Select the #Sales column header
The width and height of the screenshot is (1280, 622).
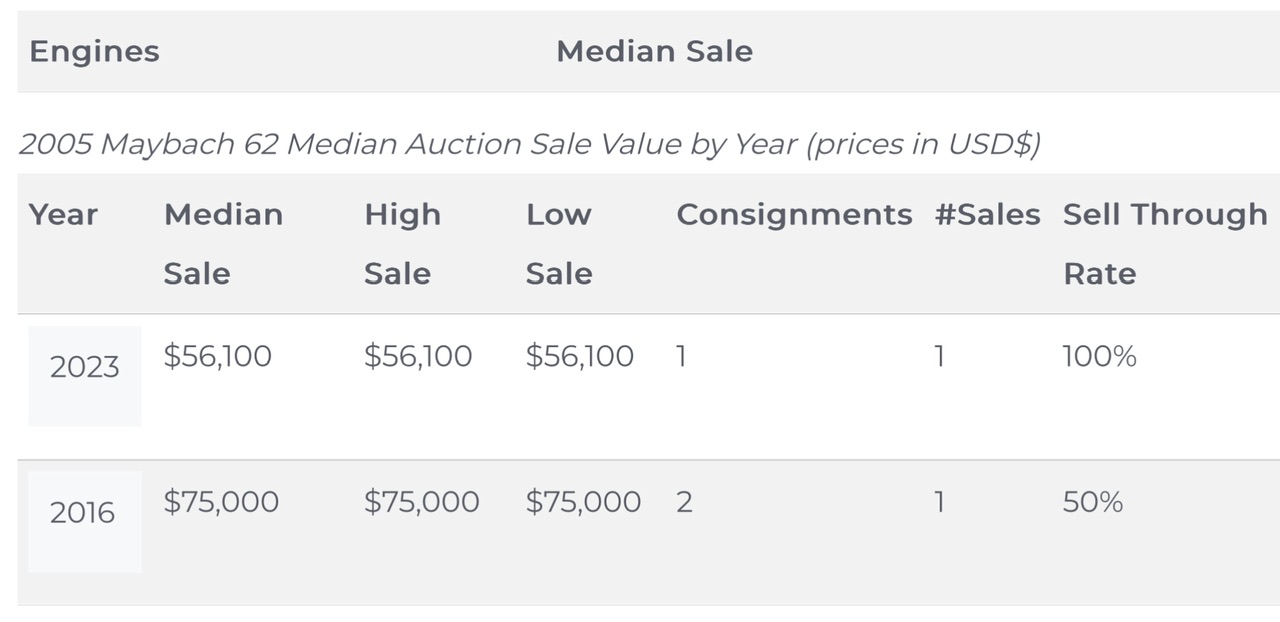[987, 214]
